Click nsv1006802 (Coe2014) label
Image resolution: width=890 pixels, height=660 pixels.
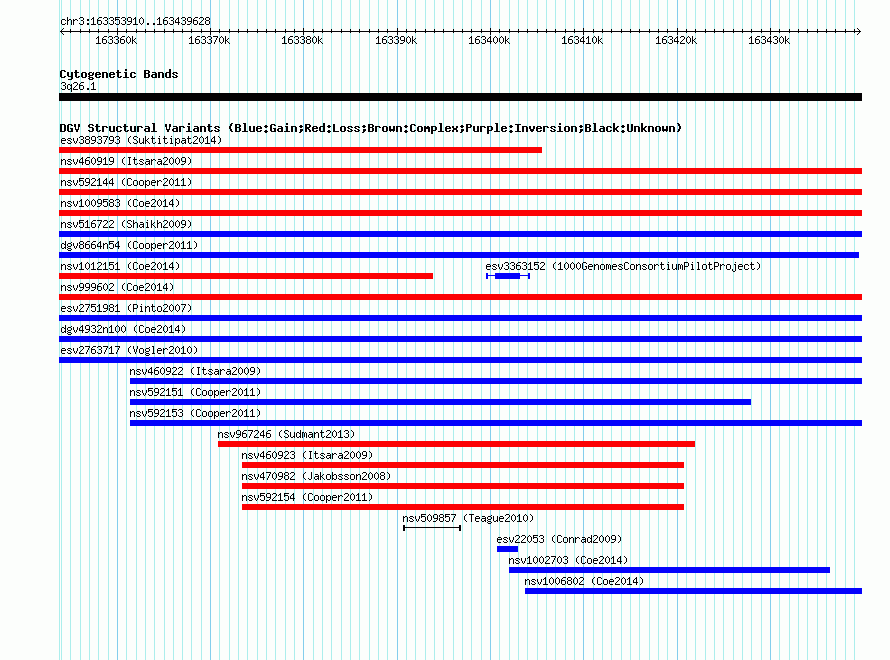click(x=584, y=581)
